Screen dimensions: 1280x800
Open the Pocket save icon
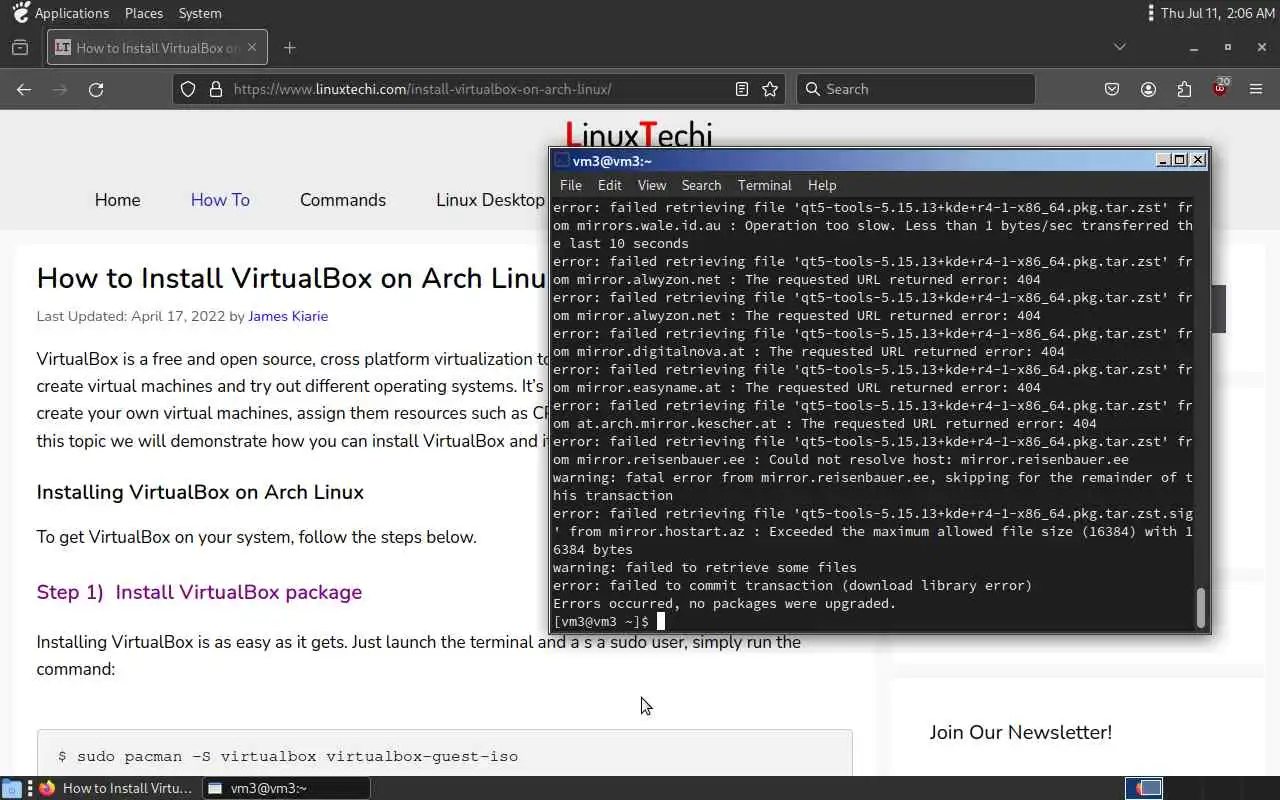1112,89
